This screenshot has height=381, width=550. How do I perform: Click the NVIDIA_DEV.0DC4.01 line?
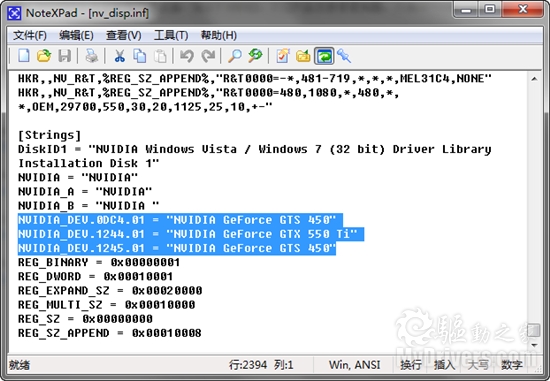click(177, 220)
